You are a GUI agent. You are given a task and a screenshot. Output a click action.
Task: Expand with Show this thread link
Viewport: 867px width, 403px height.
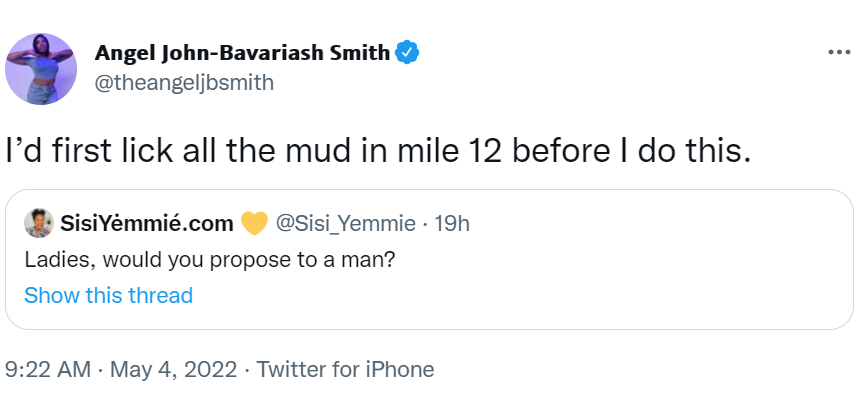pyautogui.click(x=108, y=295)
